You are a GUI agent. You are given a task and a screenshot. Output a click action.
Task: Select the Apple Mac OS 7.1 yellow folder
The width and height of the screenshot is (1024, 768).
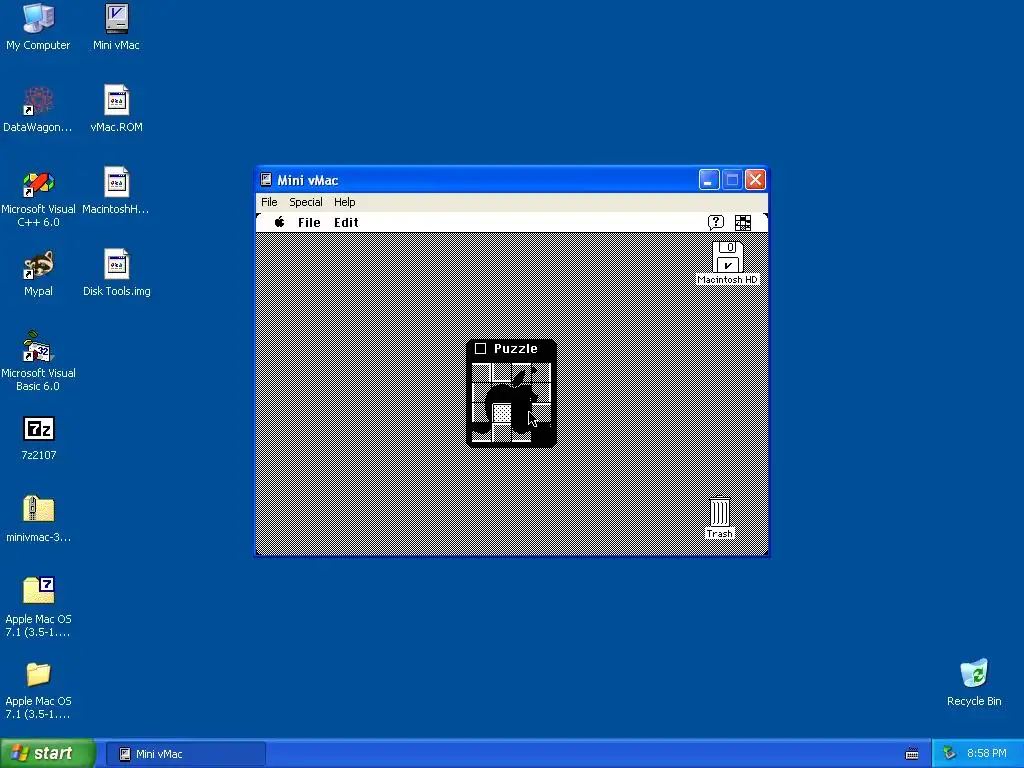click(39, 690)
